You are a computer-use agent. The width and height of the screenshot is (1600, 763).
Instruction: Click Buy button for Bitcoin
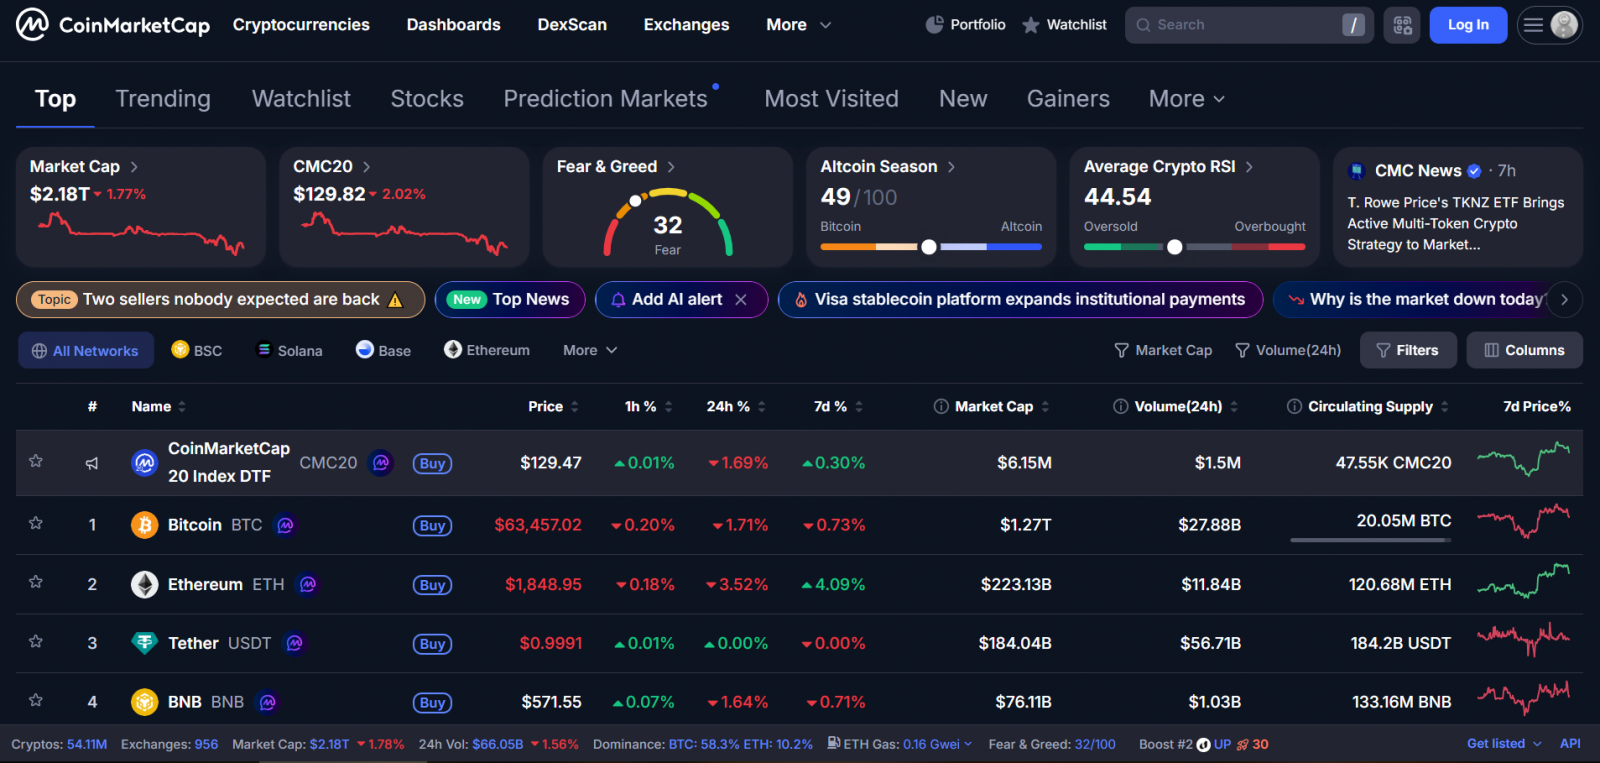pos(432,526)
